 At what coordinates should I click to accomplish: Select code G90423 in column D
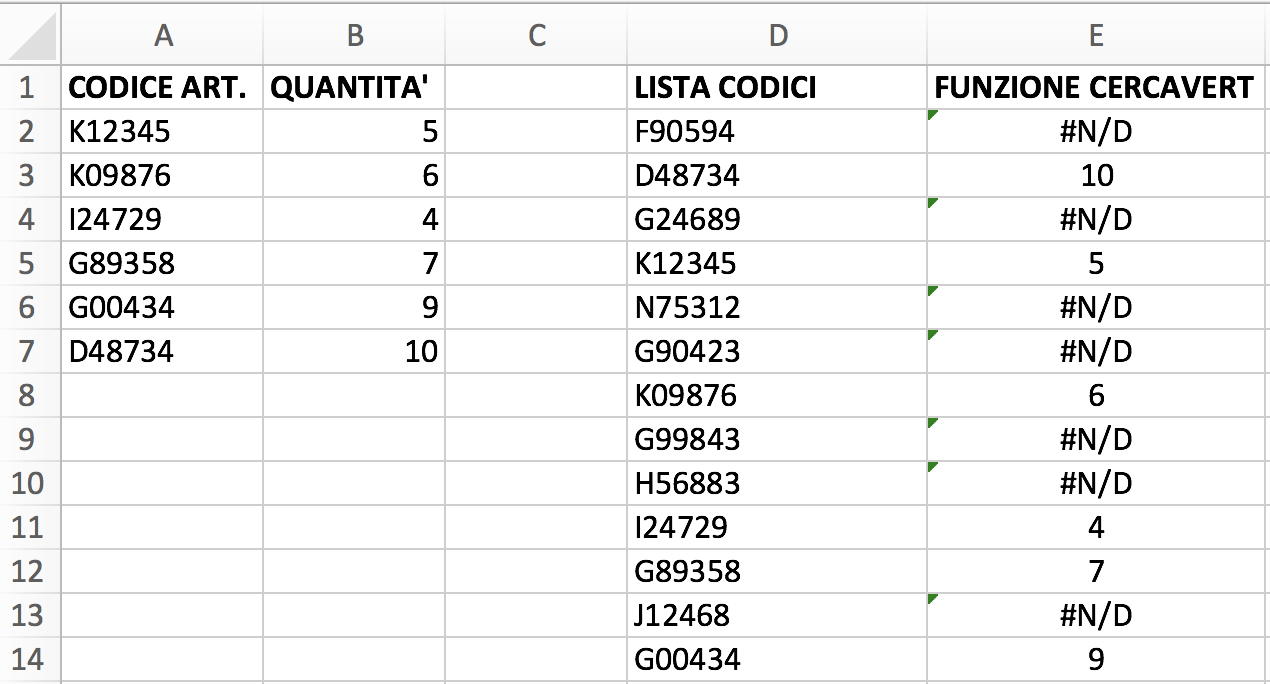[778, 352]
